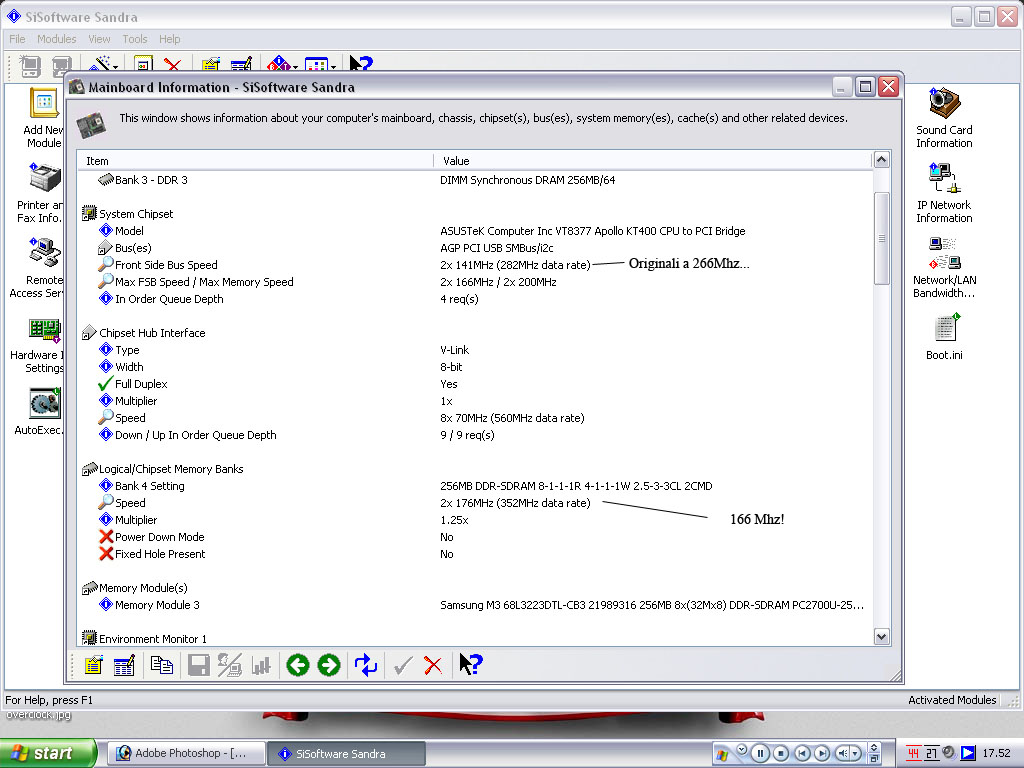Open the View menu
1024x768 pixels.
coord(99,39)
